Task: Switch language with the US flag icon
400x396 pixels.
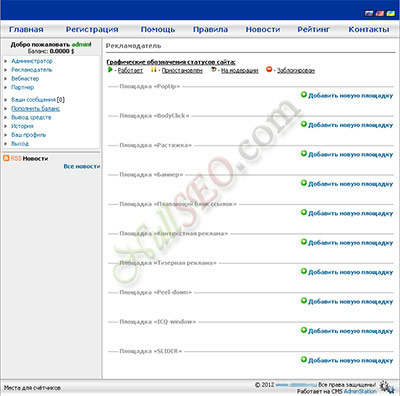Action: 380,13
